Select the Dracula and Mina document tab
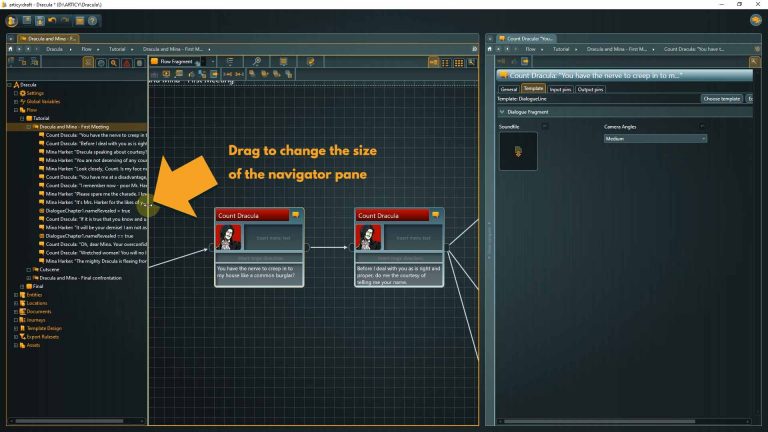Viewport: 768px width, 432px height. [48, 38]
